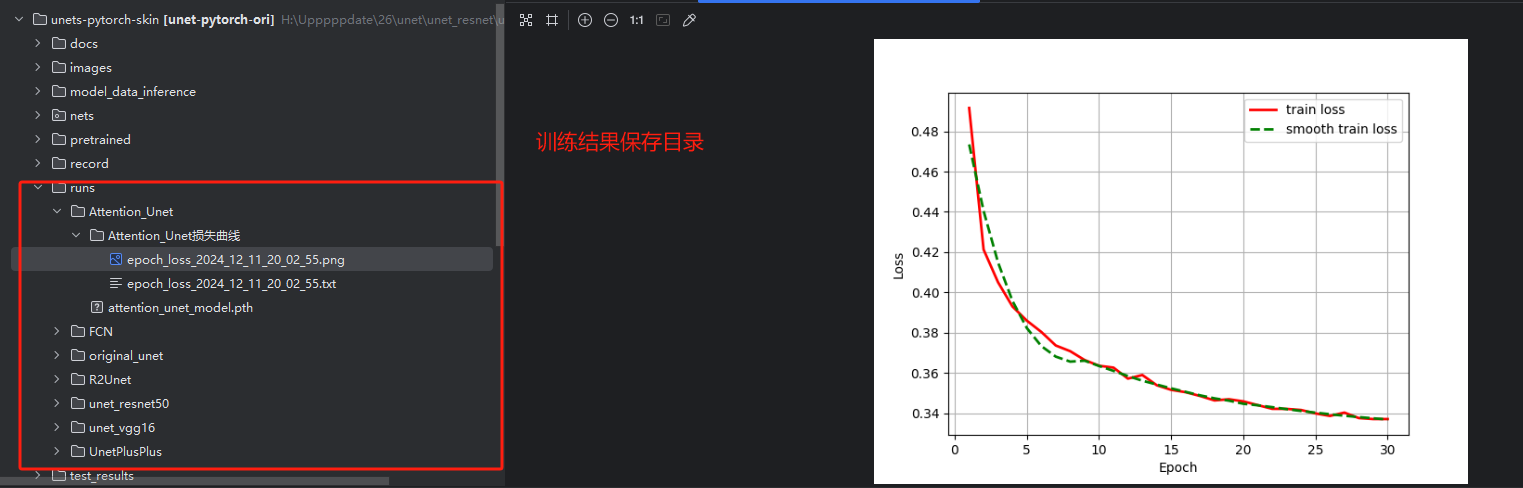Expand the record folder arrow
Screen dimensions: 1523x488
(38, 163)
